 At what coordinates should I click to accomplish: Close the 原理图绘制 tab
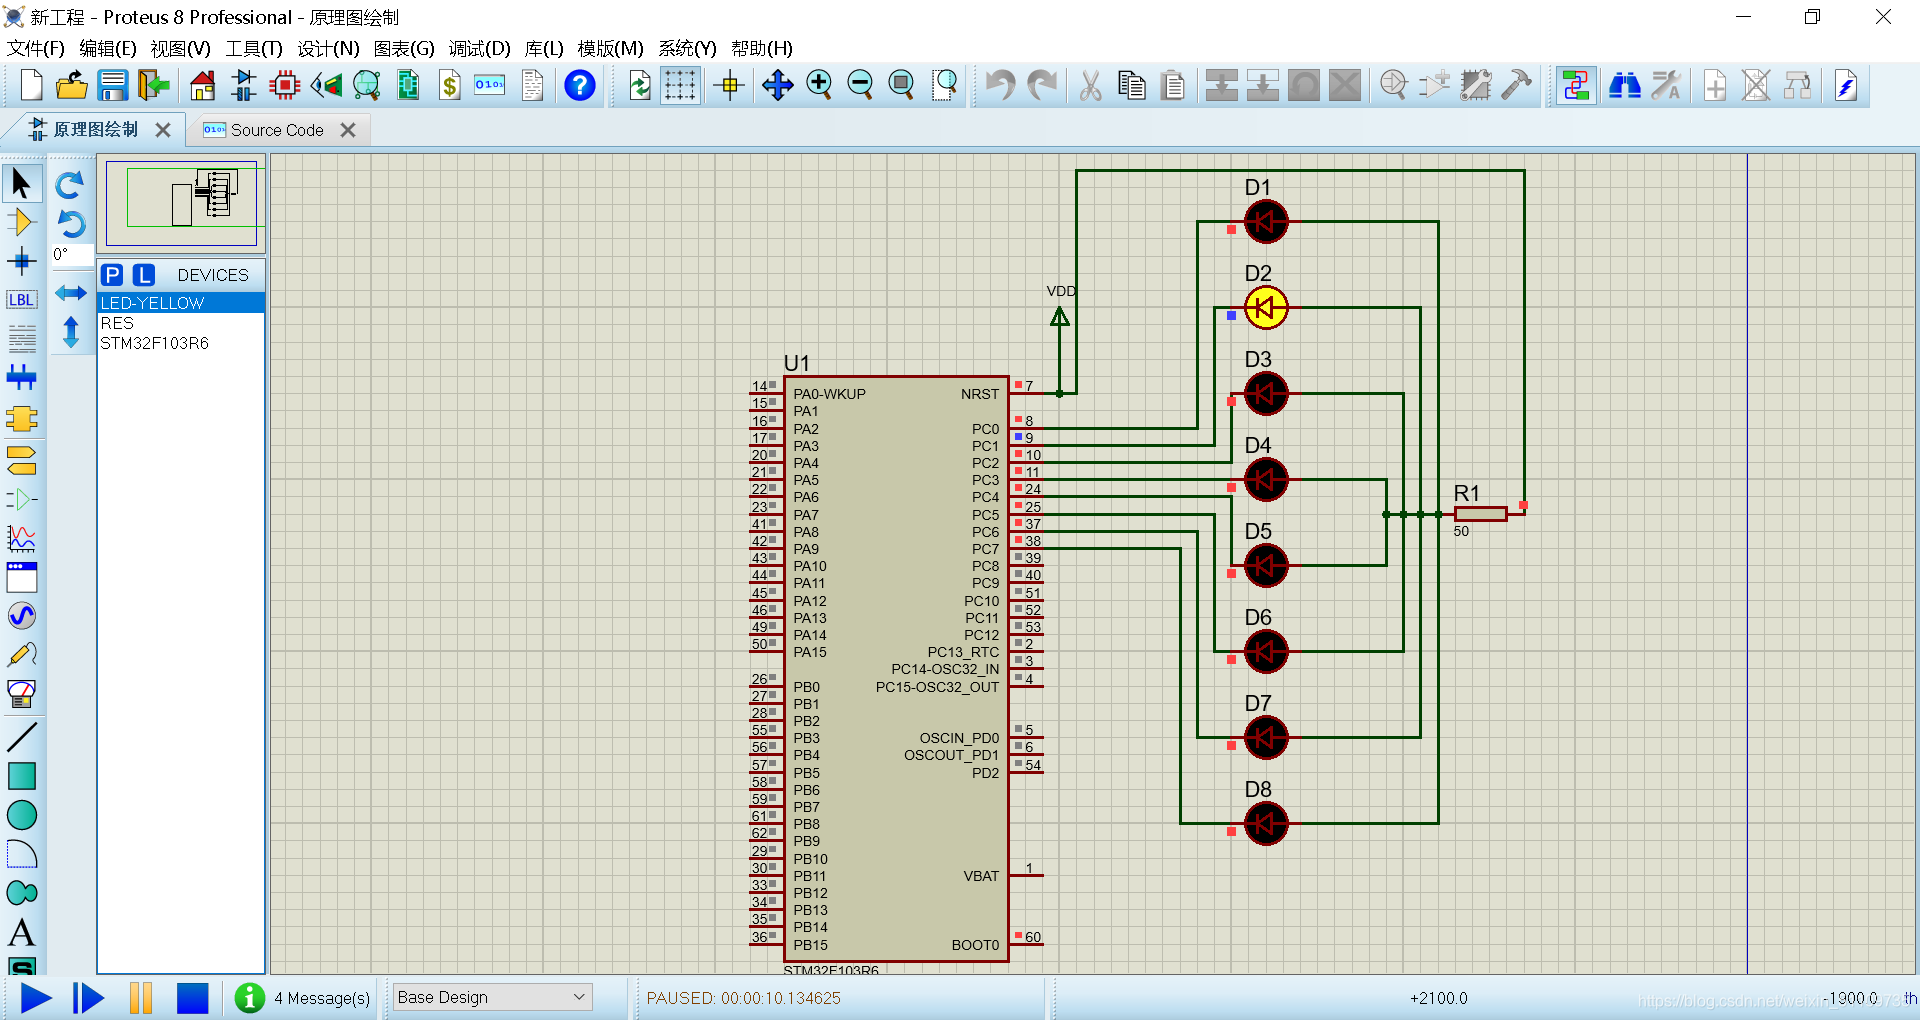[163, 130]
